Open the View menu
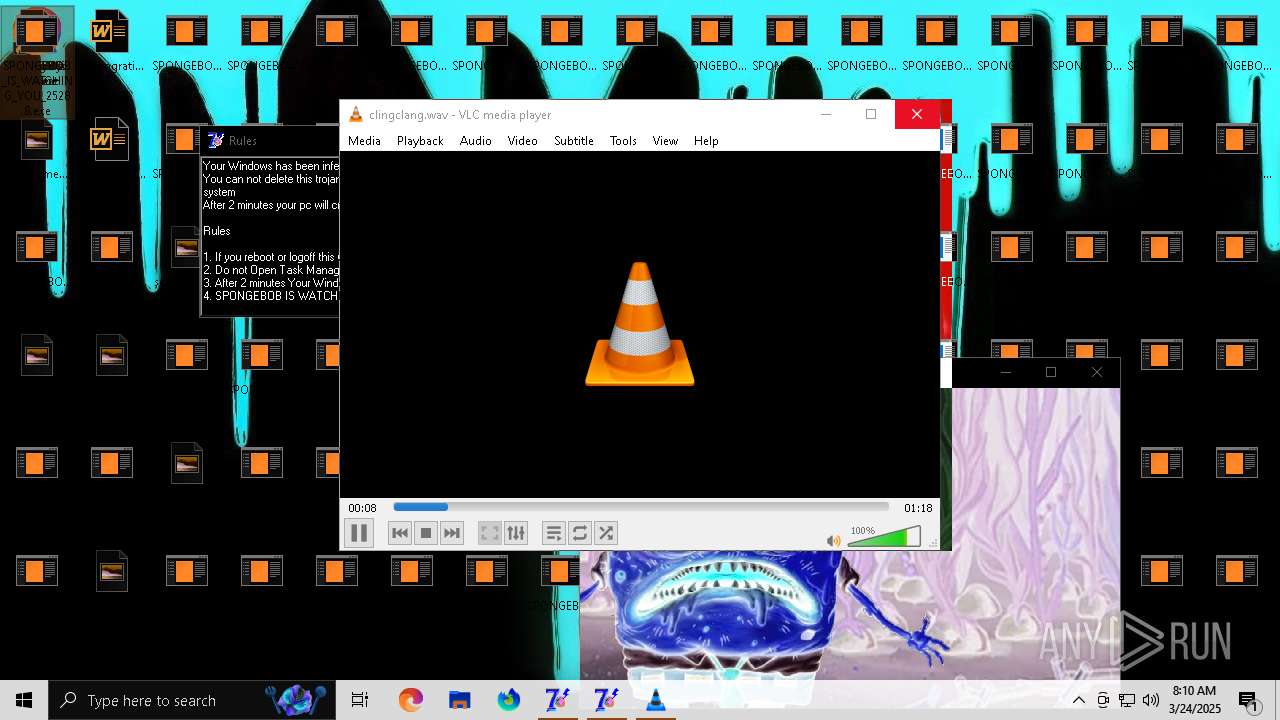Screen dimensions: 1280x720 pyautogui.click(x=665, y=141)
